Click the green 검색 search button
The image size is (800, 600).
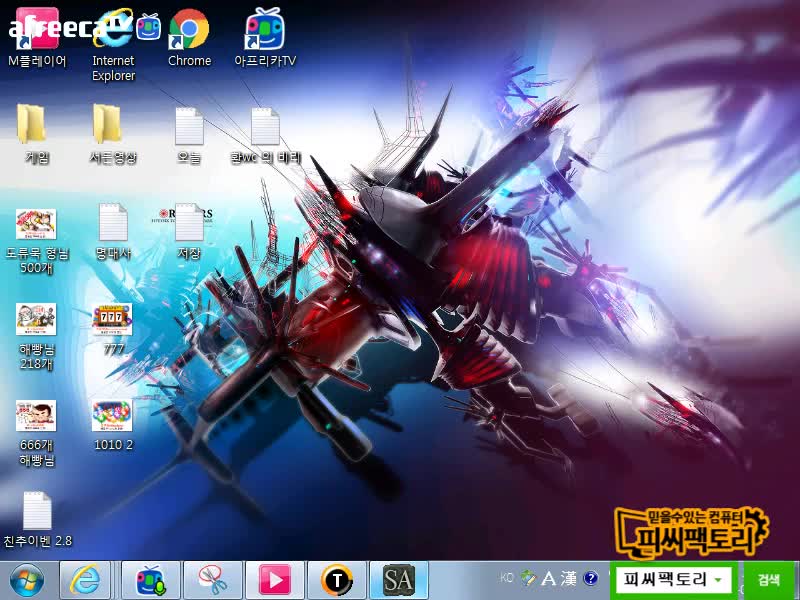point(768,579)
